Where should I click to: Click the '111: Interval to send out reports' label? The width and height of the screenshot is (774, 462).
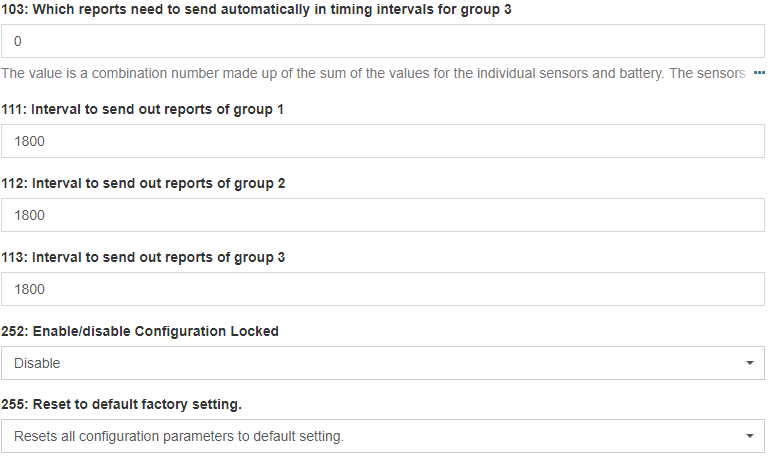pyautogui.click(x=143, y=109)
